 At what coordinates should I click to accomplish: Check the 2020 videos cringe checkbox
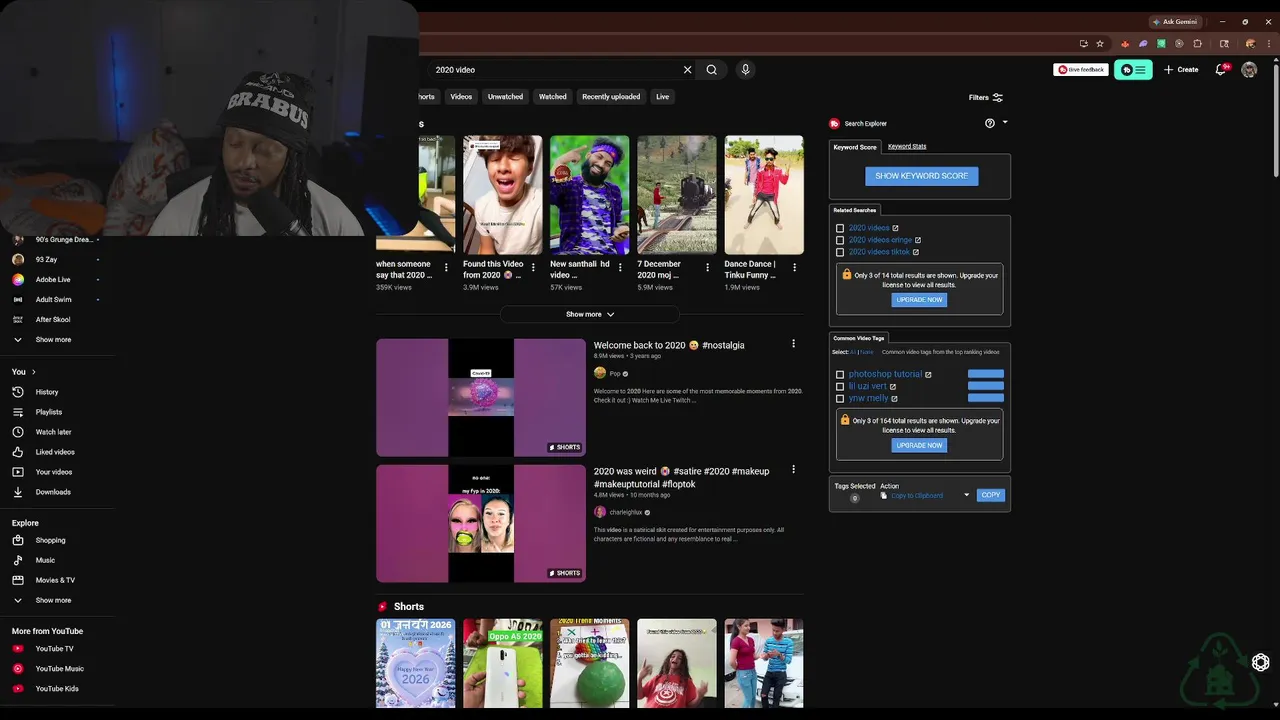tap(840, 240)
